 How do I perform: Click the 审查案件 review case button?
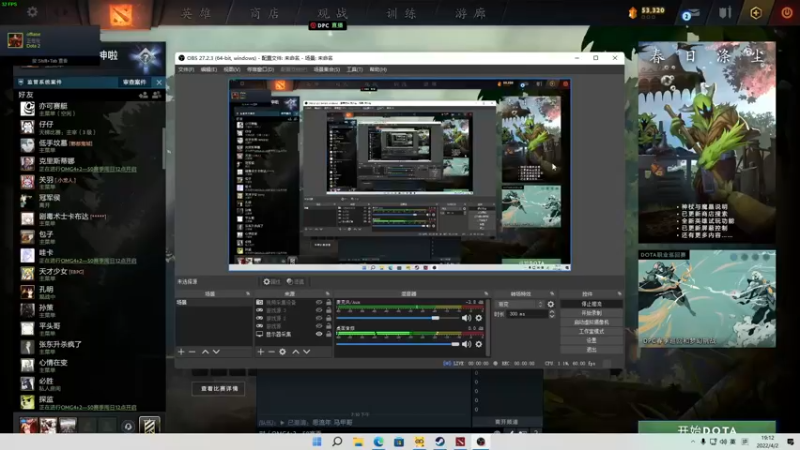[135, 82]
